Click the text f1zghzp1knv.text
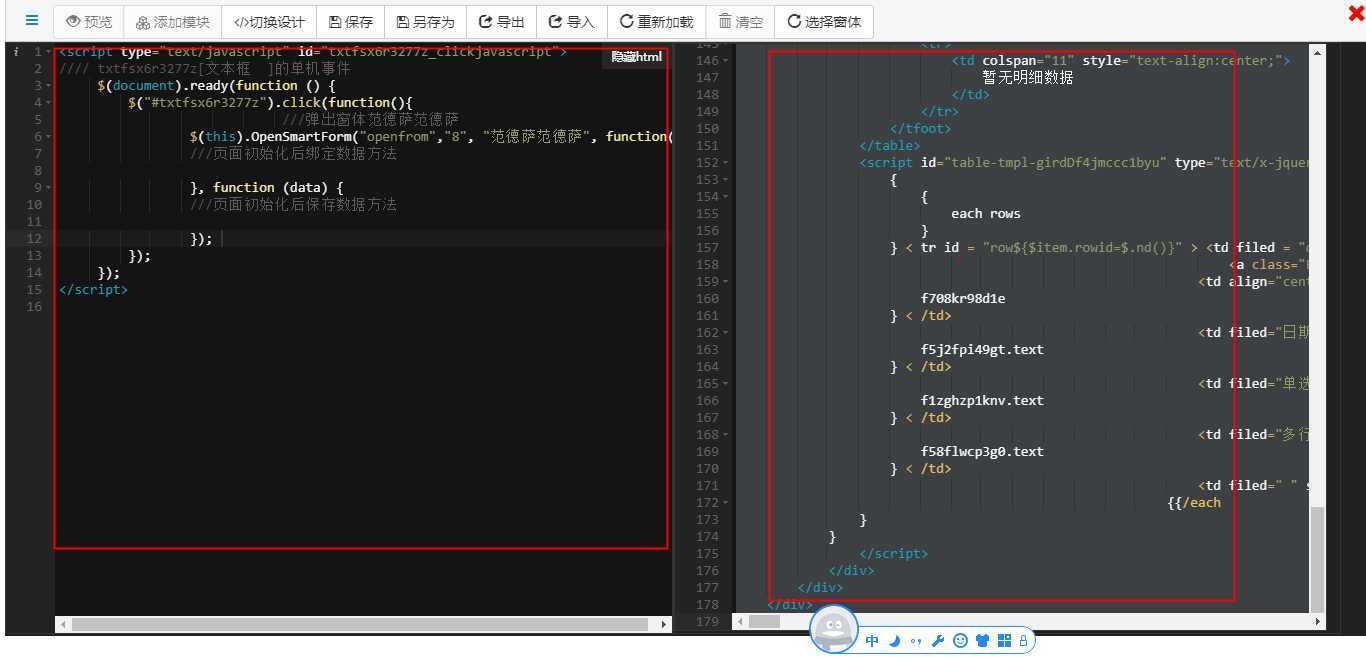Image resolution: width=1366 pixels, height=657 pixels. [x=982, y=401]
